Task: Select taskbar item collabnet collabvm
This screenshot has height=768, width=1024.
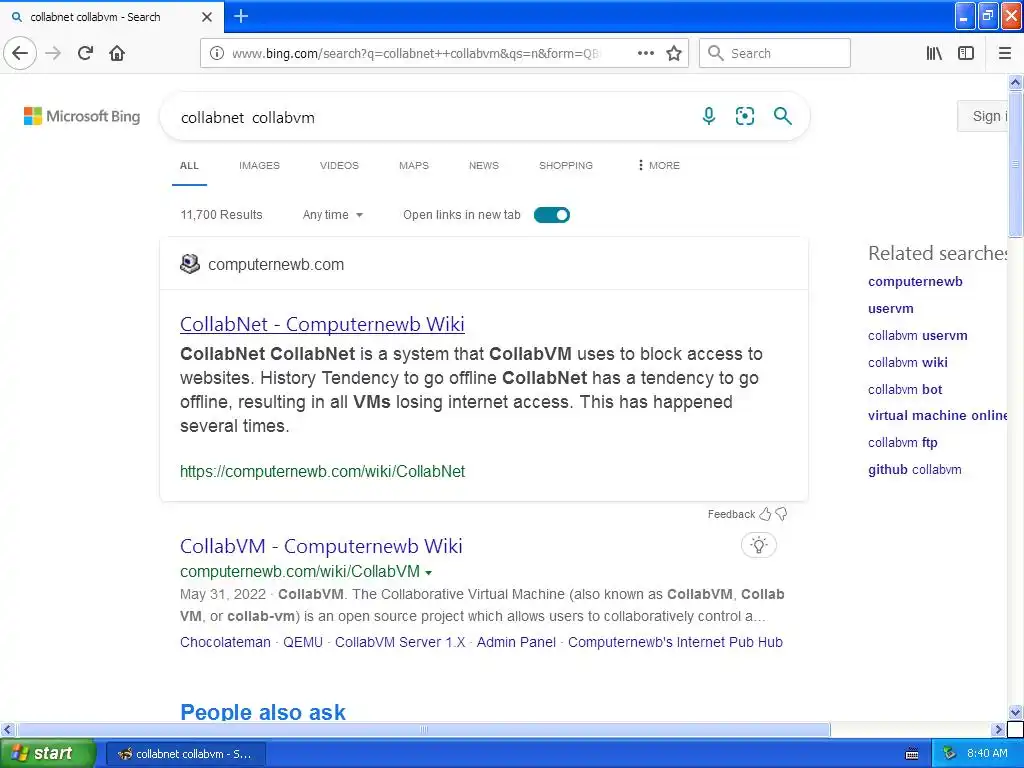Action: (x=185, y=754)
